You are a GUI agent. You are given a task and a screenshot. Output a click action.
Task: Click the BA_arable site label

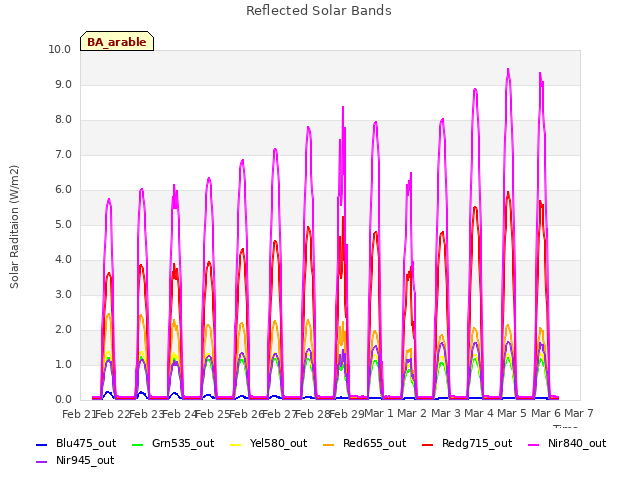(117, 42)
